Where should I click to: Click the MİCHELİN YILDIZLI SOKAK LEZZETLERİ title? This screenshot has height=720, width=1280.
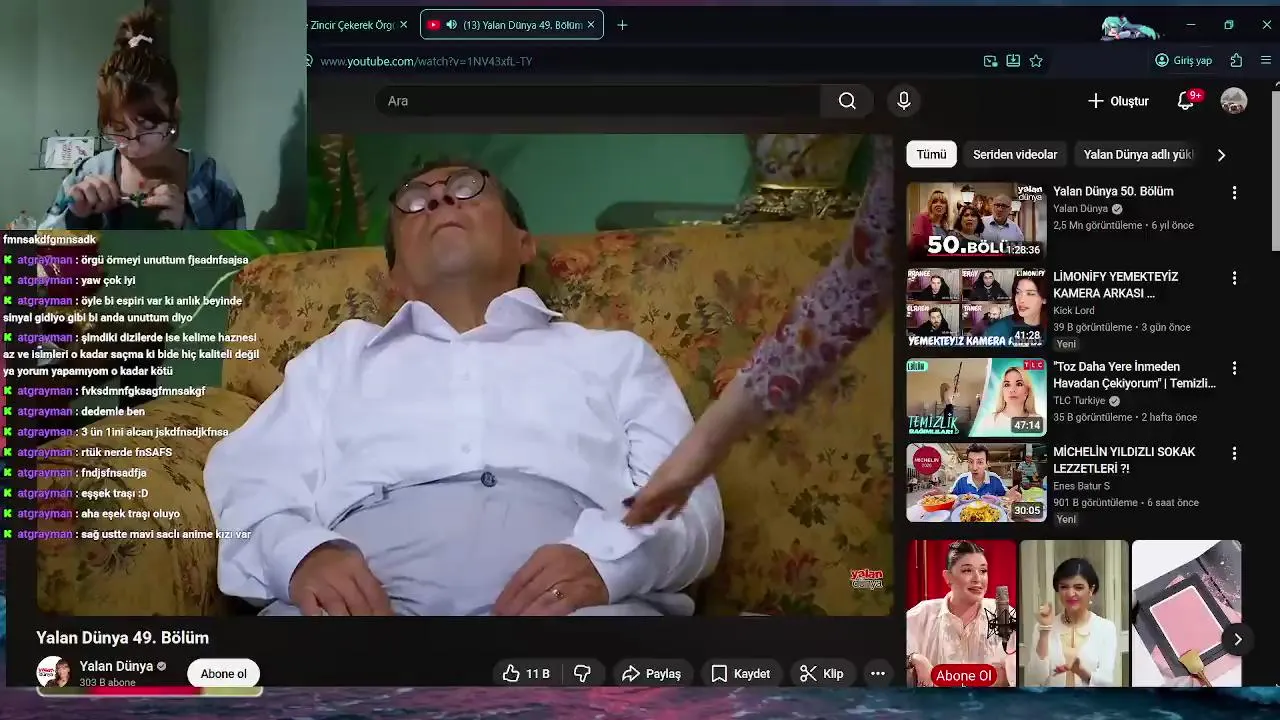pyautogui.click(x=1124, y=460)
